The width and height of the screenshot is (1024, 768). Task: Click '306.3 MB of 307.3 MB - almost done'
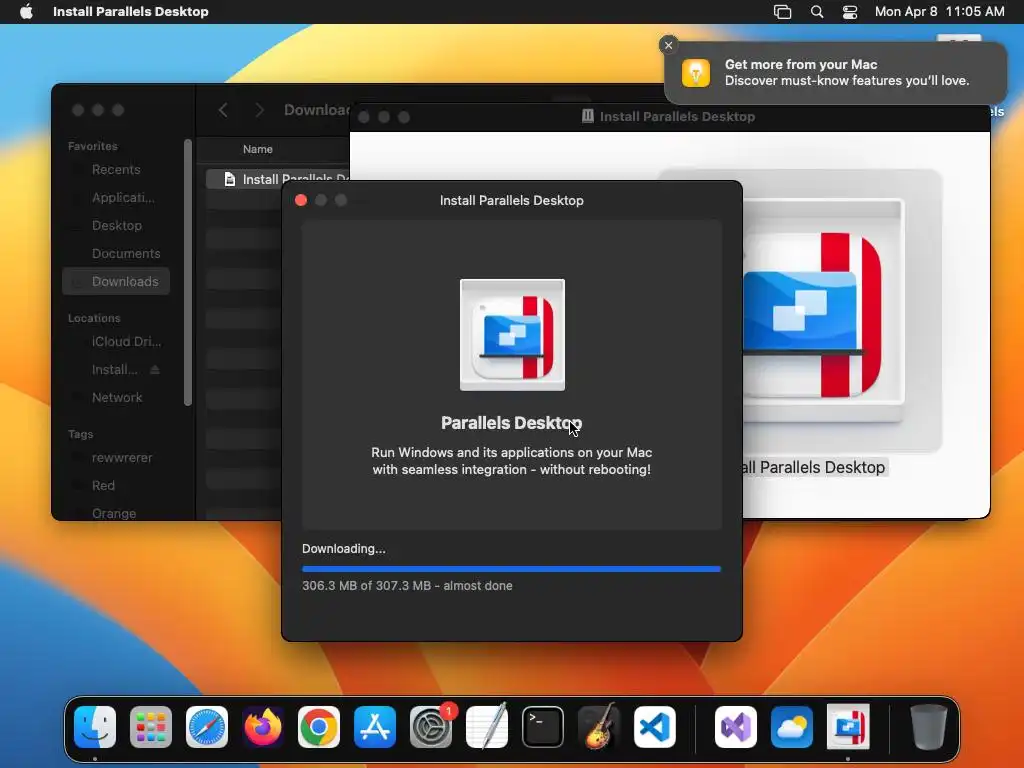click(x=407, y=586)
